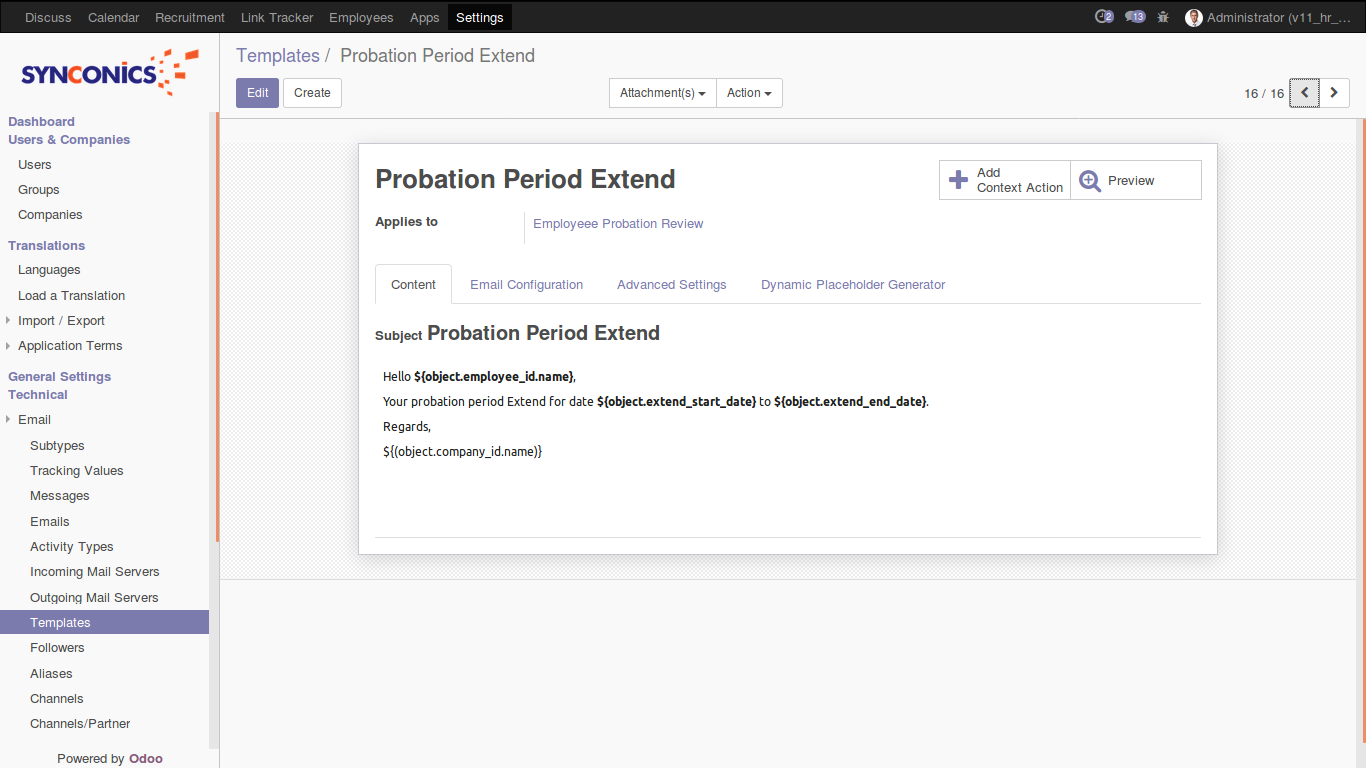The height and width of the screenshot is (768, 1366).
Task: Open the Attachment(s) dropdown
Action: click(662, 93)
